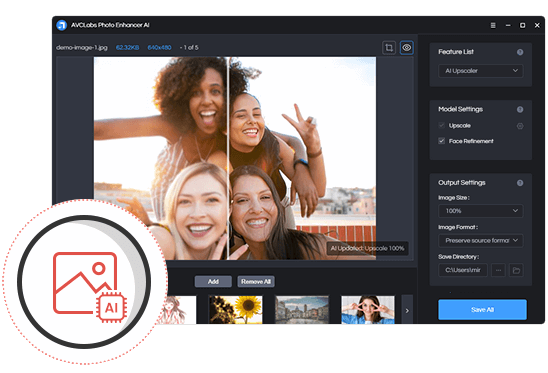Image resolution: width=548 pixels, height=373 pixels.
Task: Click the before/after comparison divider line
Action: [x=228, y=158]
